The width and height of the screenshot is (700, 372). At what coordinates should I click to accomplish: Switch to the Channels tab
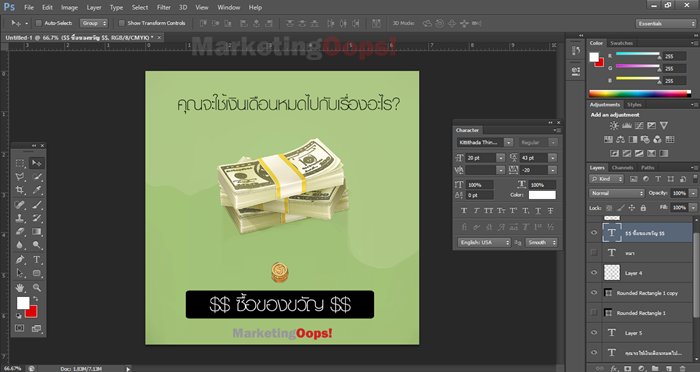[622, 168]
